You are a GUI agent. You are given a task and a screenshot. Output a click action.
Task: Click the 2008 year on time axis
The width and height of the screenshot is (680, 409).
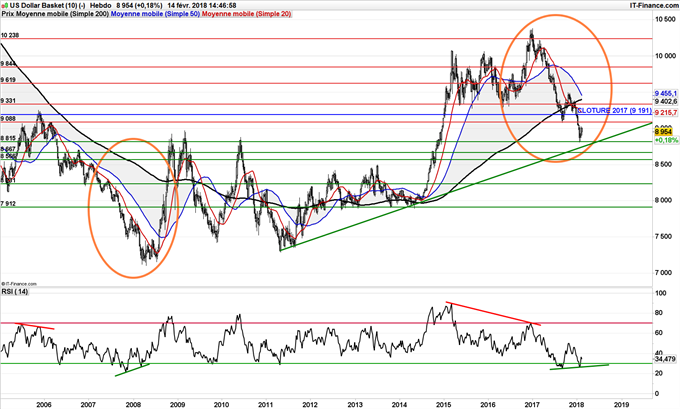tap(133, 405)
